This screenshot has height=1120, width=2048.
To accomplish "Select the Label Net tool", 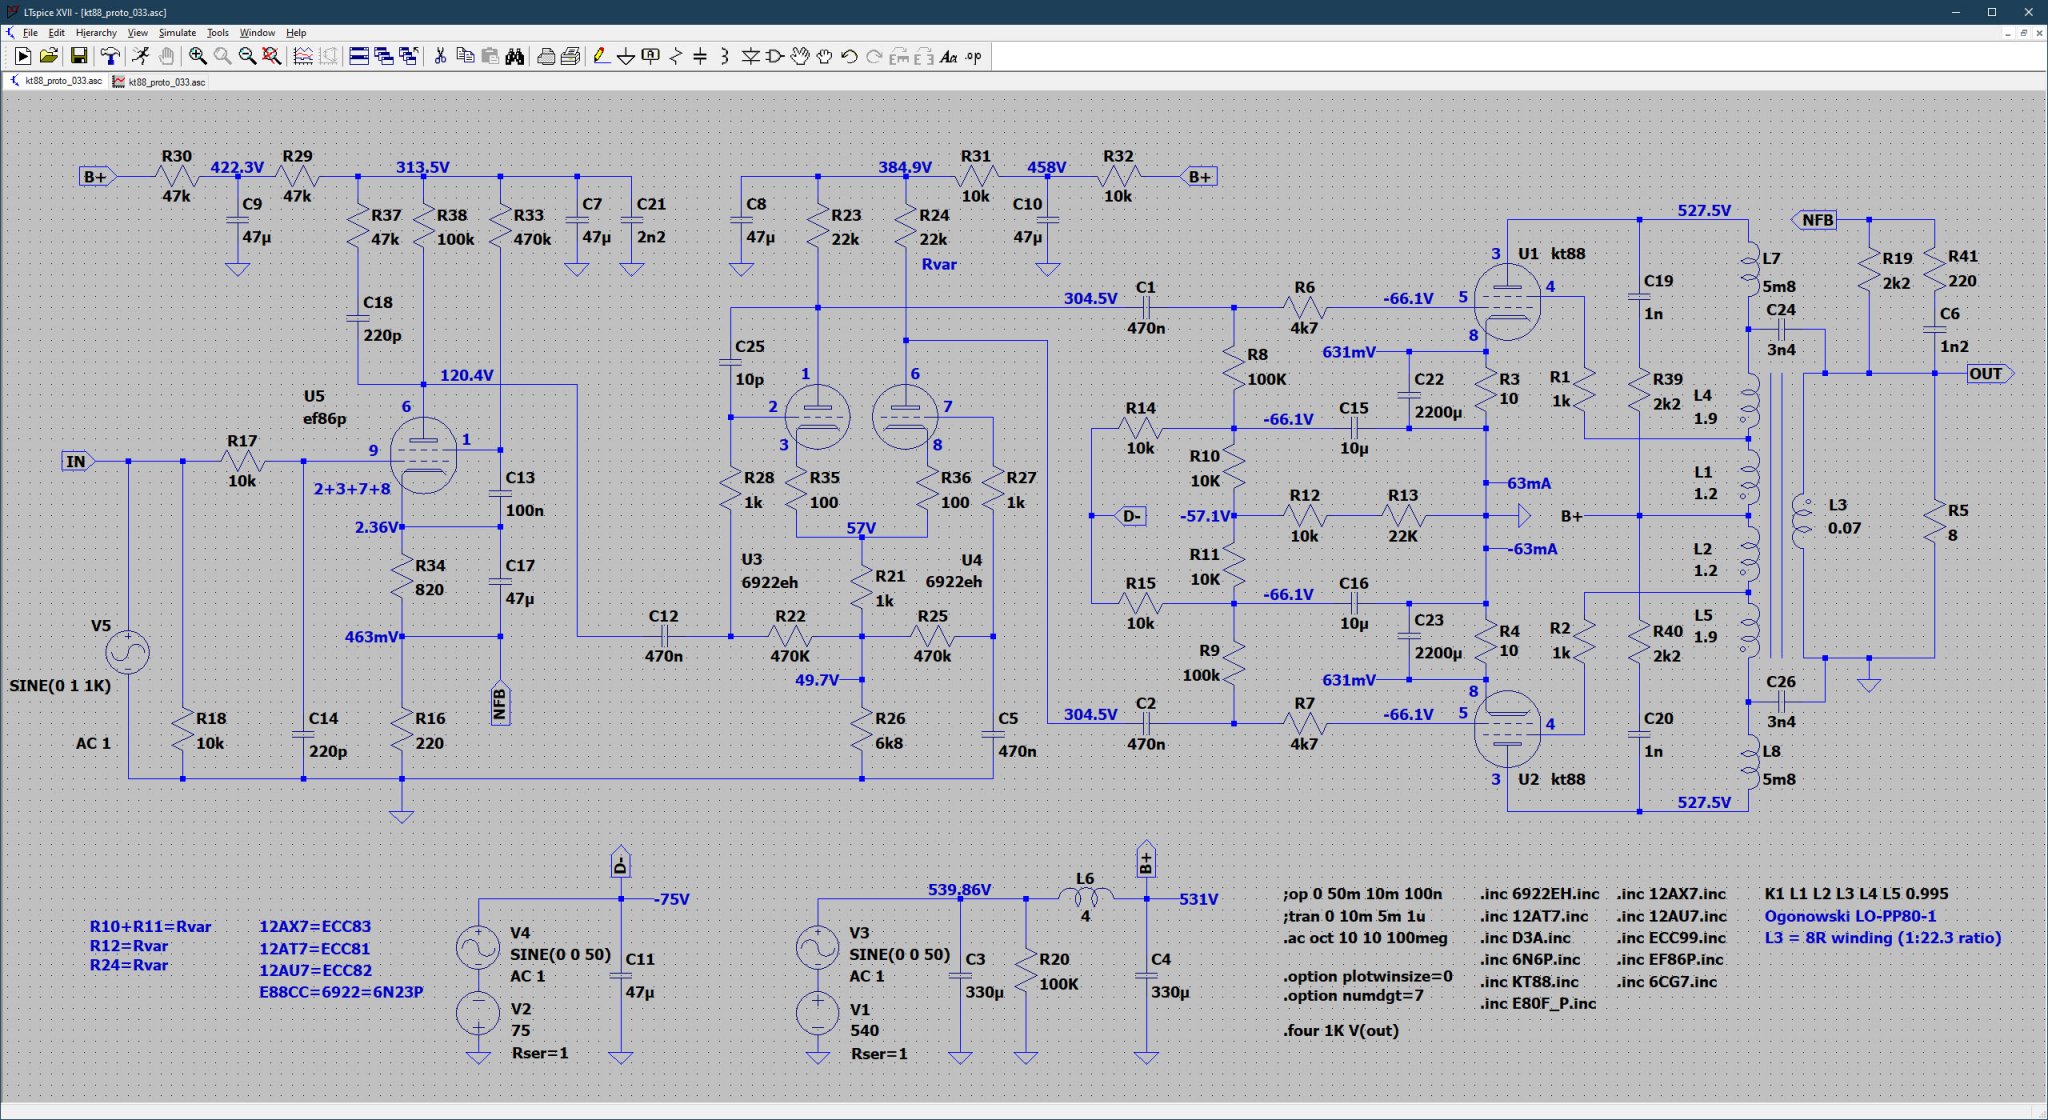I will [651, 57].
